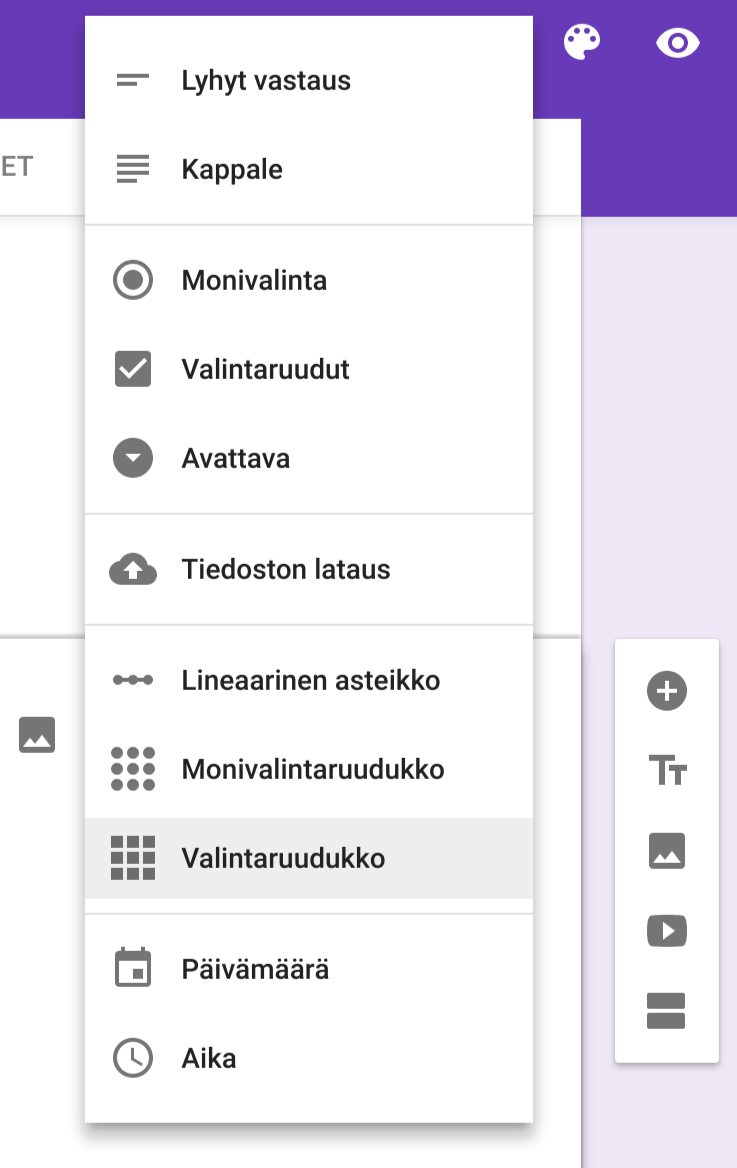Click the eye preview icon
Viewport: 737px width, 1168px height.
(x=677, y=43)
